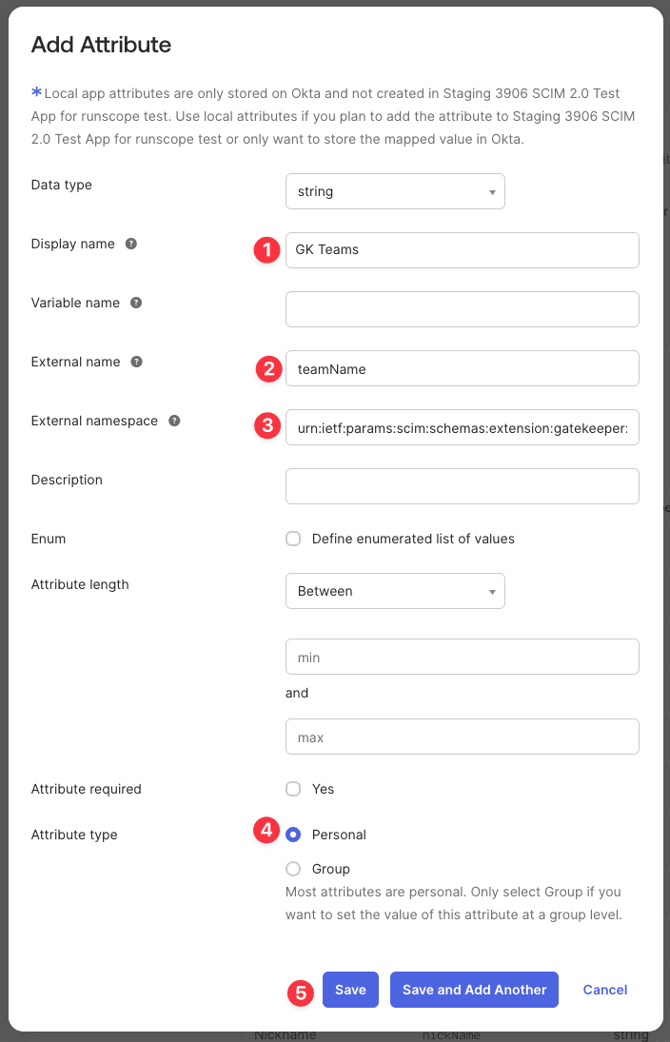670x1042 pixels.
Task: Cancel the Add Attribute dialog
Action: [605, 990]
